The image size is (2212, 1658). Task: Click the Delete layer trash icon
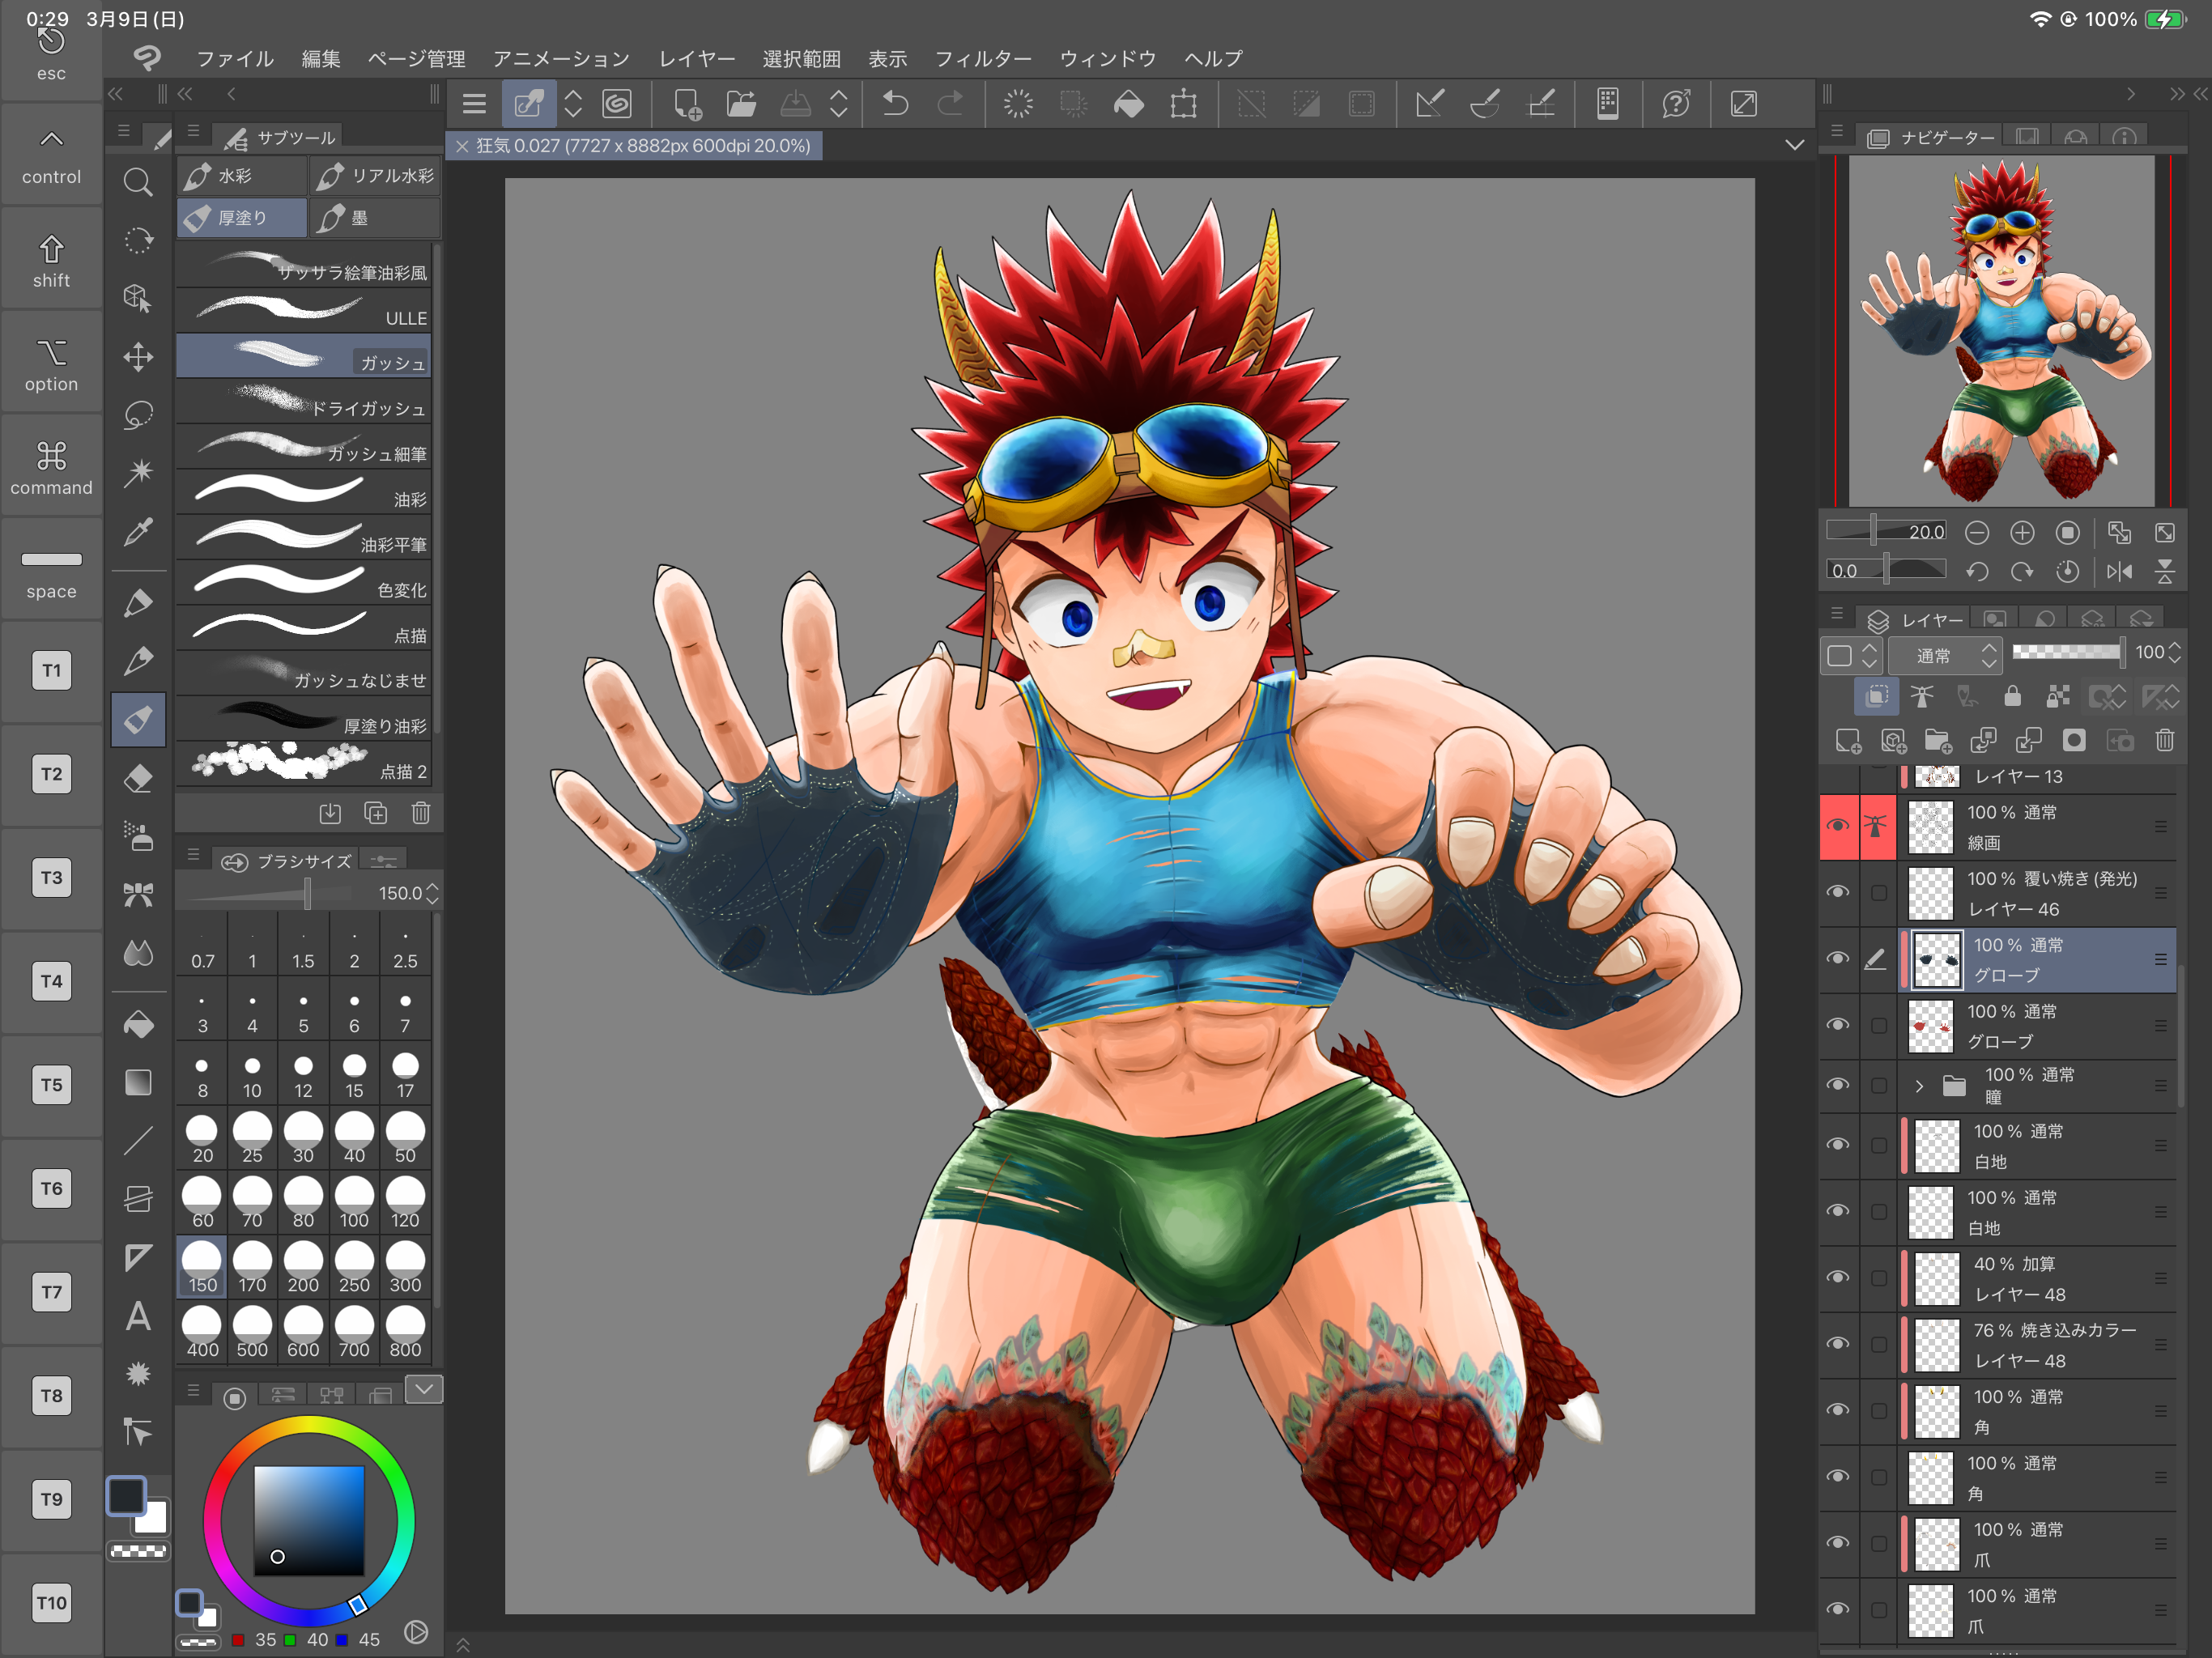click(2165, 740)
